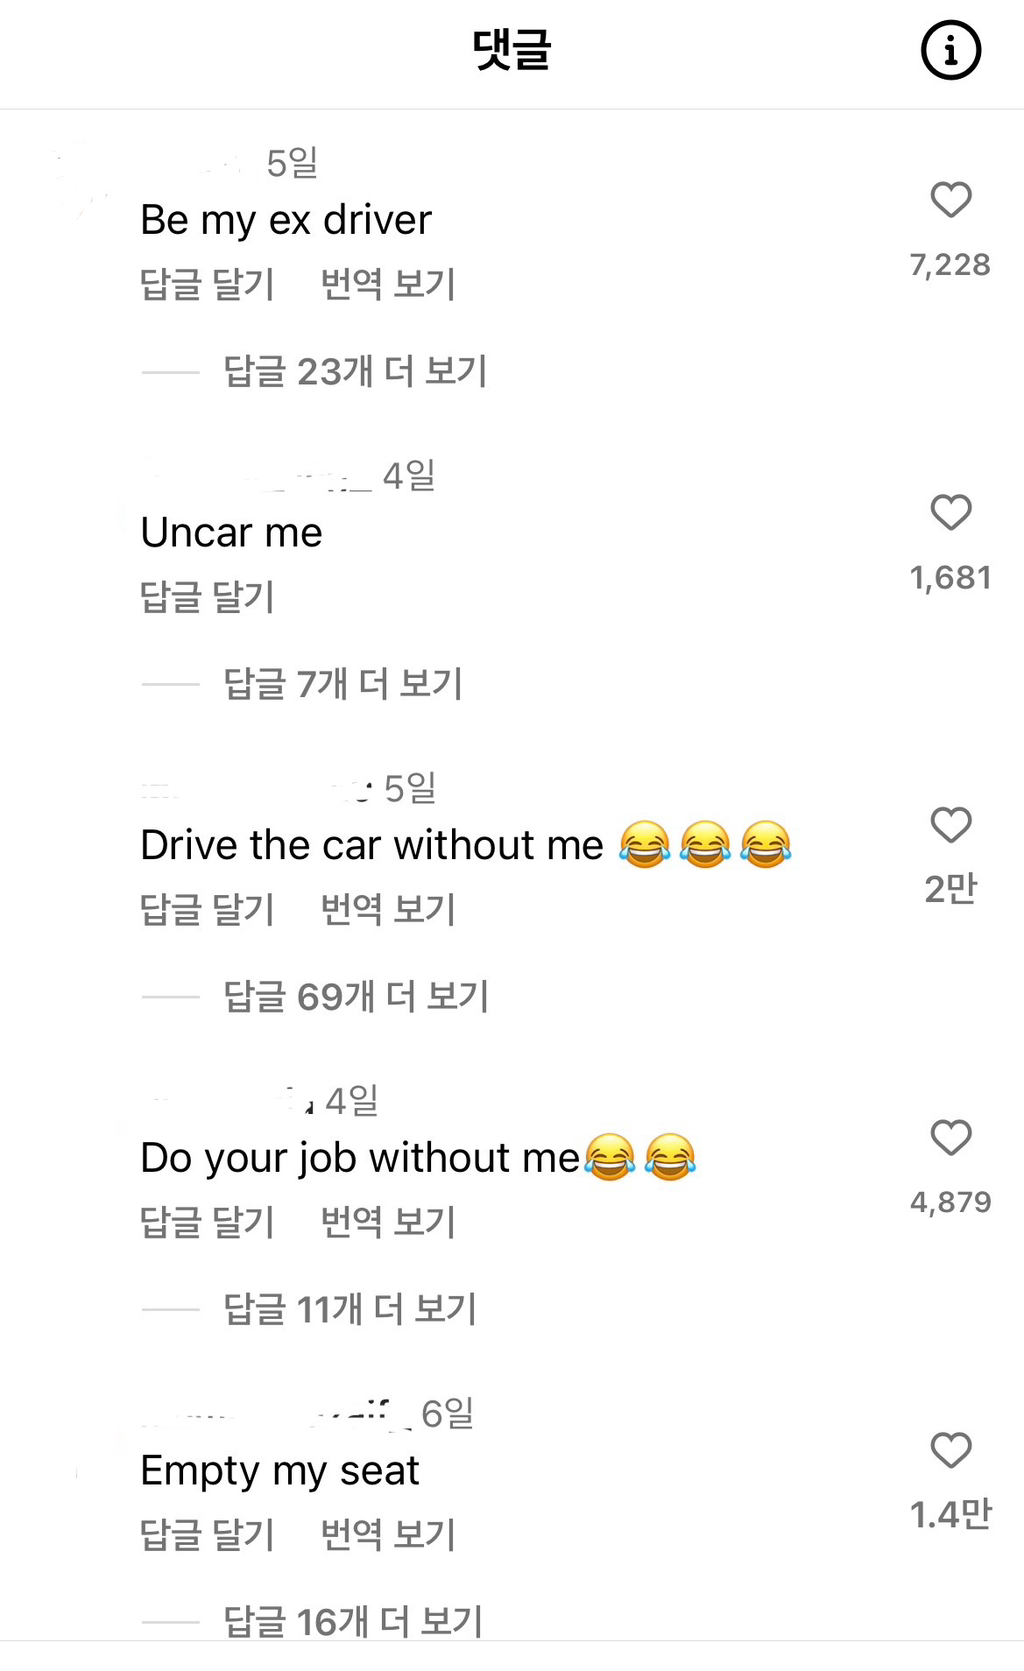
Task: Expand the 69 more replies thread
Action: point(356,997)
